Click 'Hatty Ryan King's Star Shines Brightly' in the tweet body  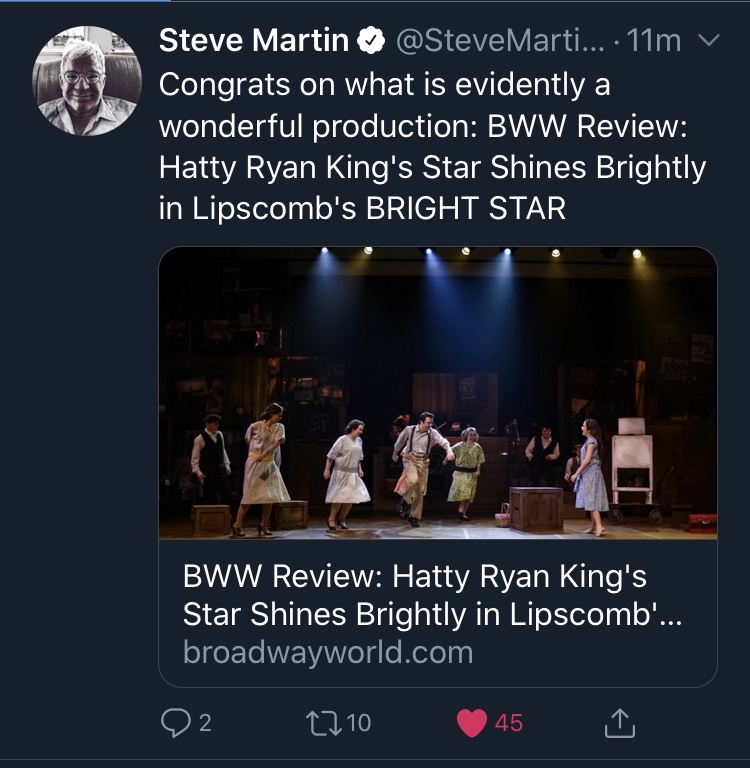(x=432, y=167)
